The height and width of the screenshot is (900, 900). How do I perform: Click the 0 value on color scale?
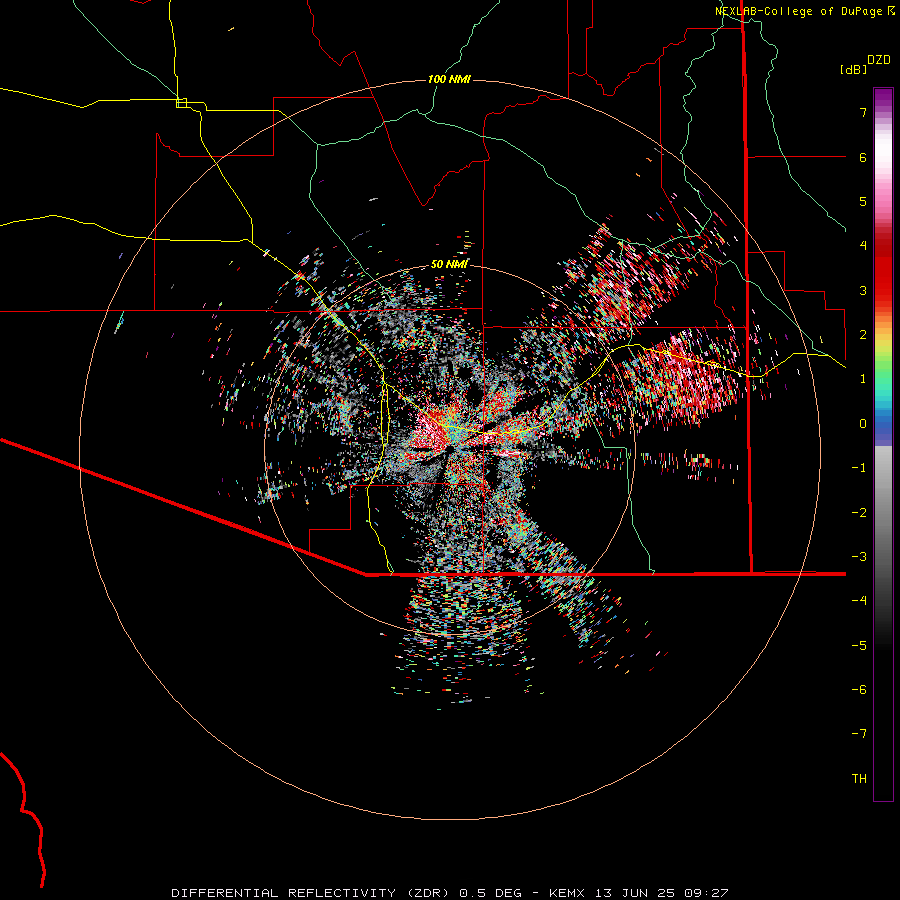coord(863,424)
